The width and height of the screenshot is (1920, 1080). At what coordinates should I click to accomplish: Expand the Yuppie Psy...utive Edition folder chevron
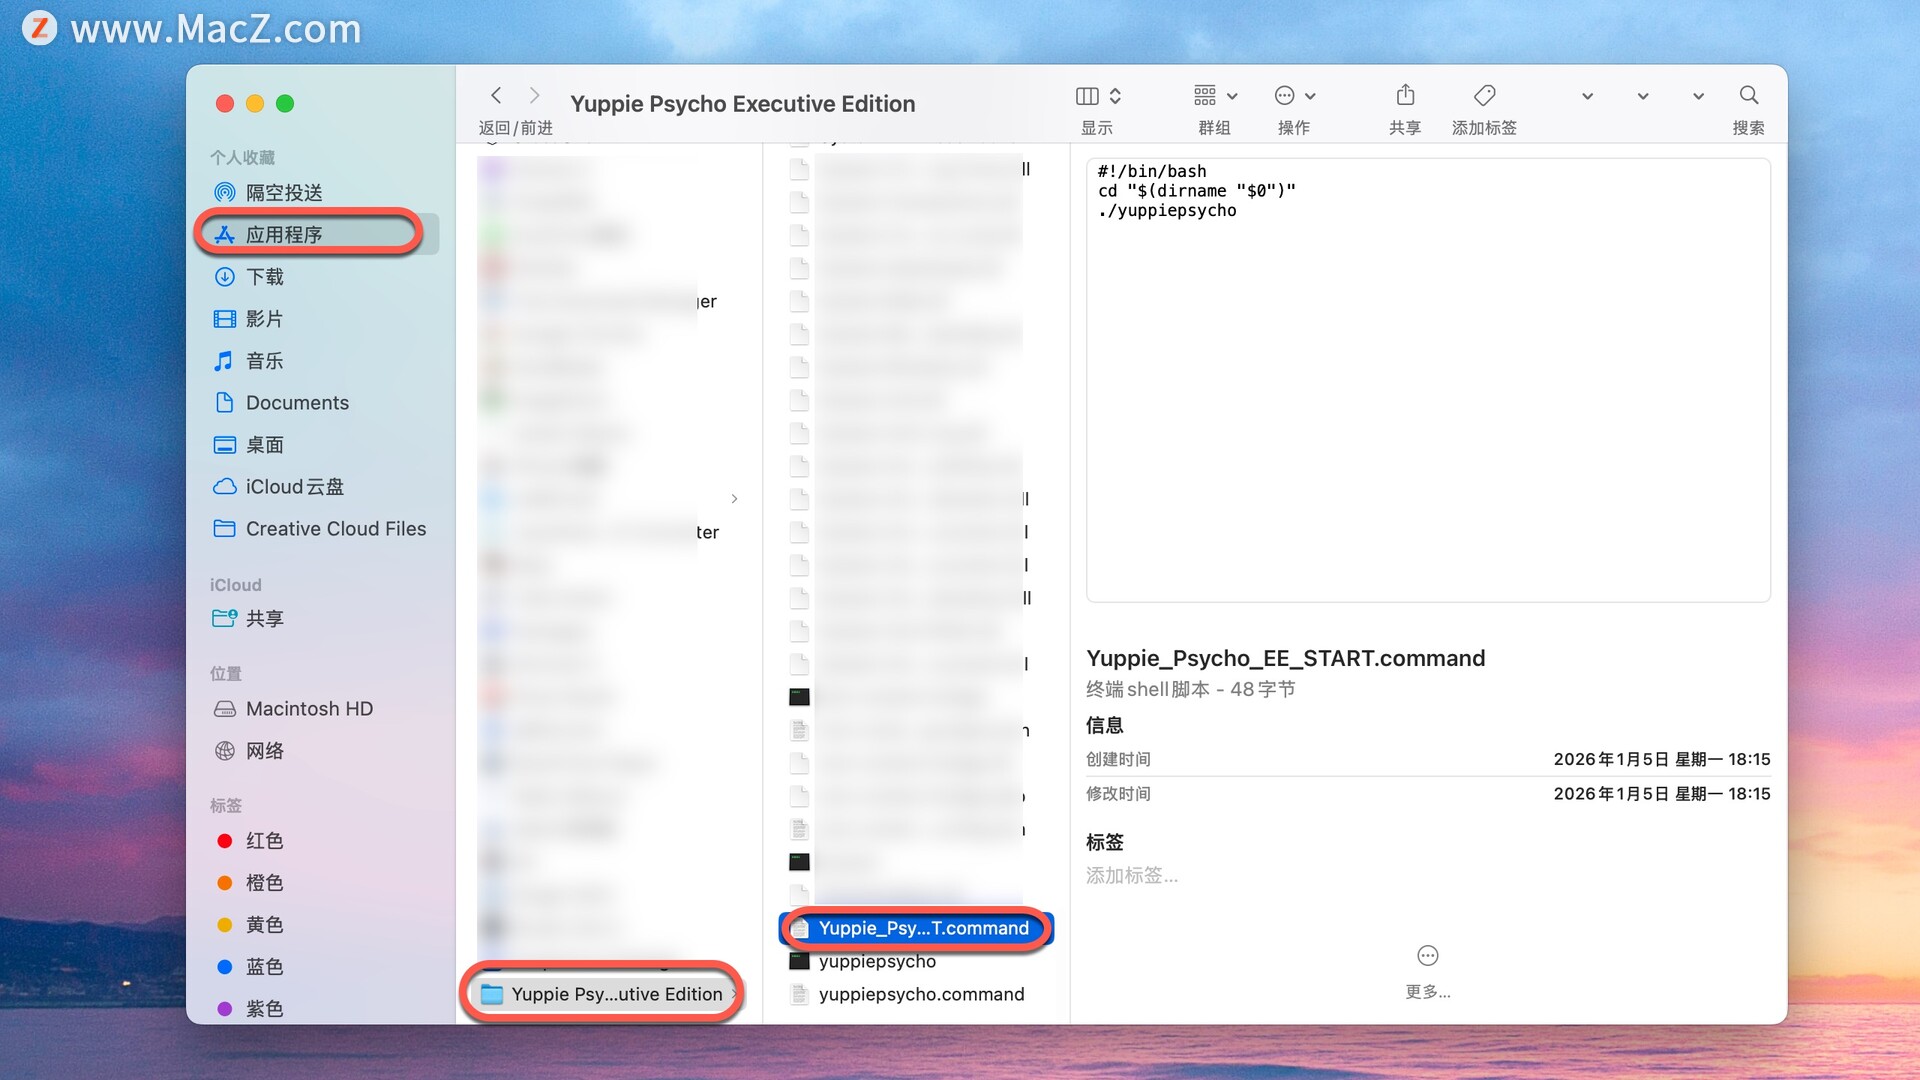(x=734, y=994)
